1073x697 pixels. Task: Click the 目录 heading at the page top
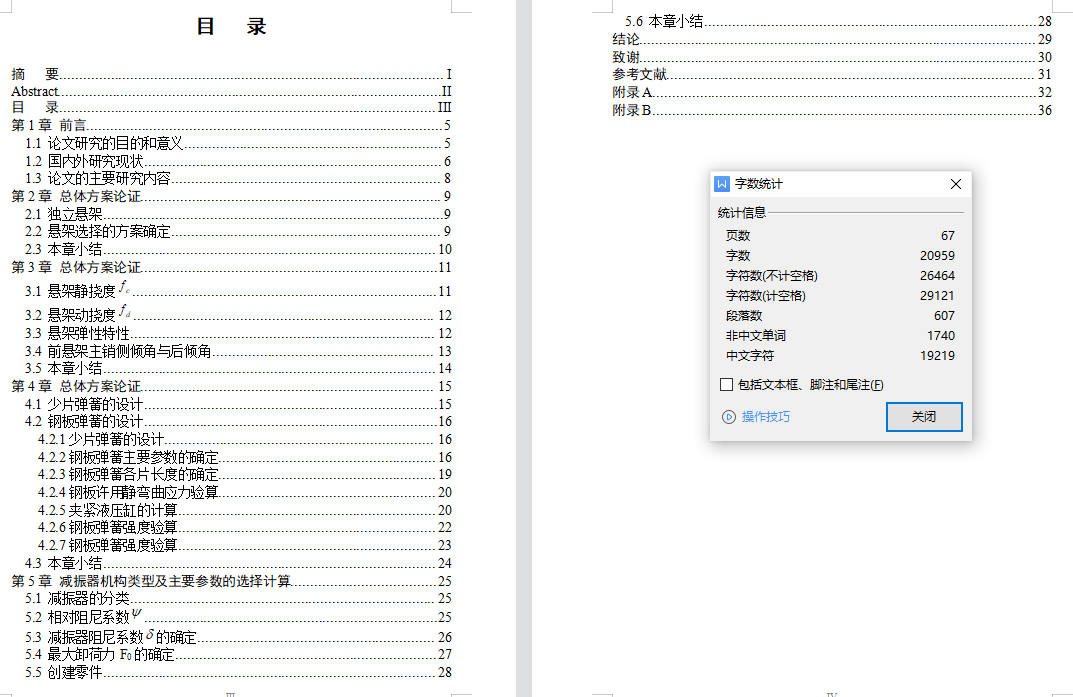pos(231,27)
